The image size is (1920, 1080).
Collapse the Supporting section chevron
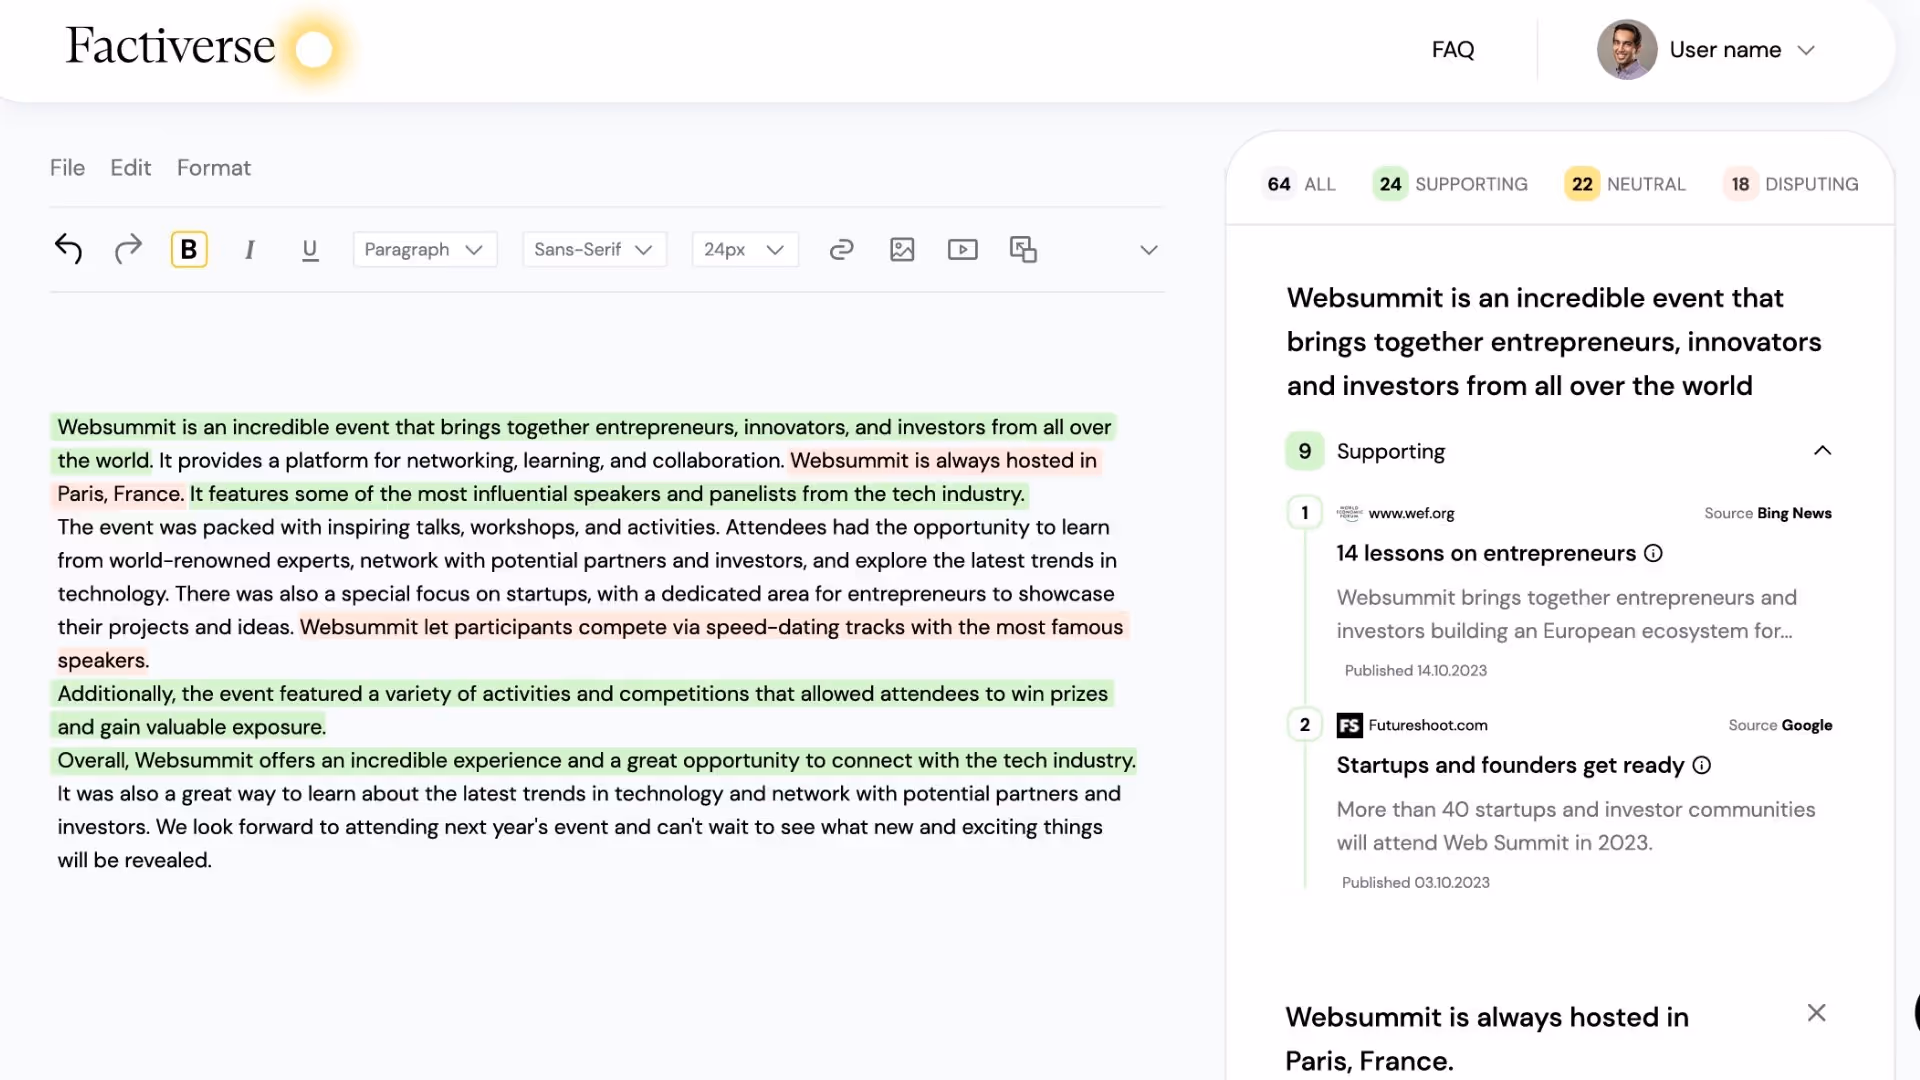tap(1822, 451)
